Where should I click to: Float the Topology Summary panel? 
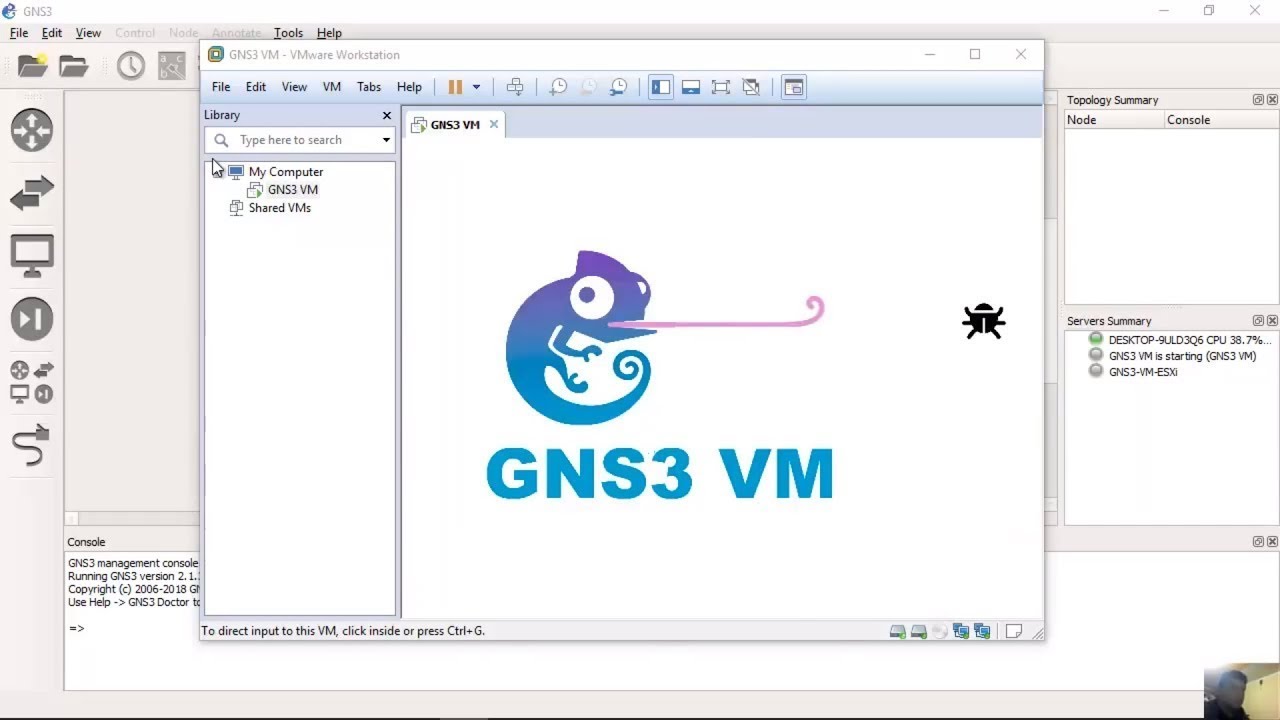1258,100
